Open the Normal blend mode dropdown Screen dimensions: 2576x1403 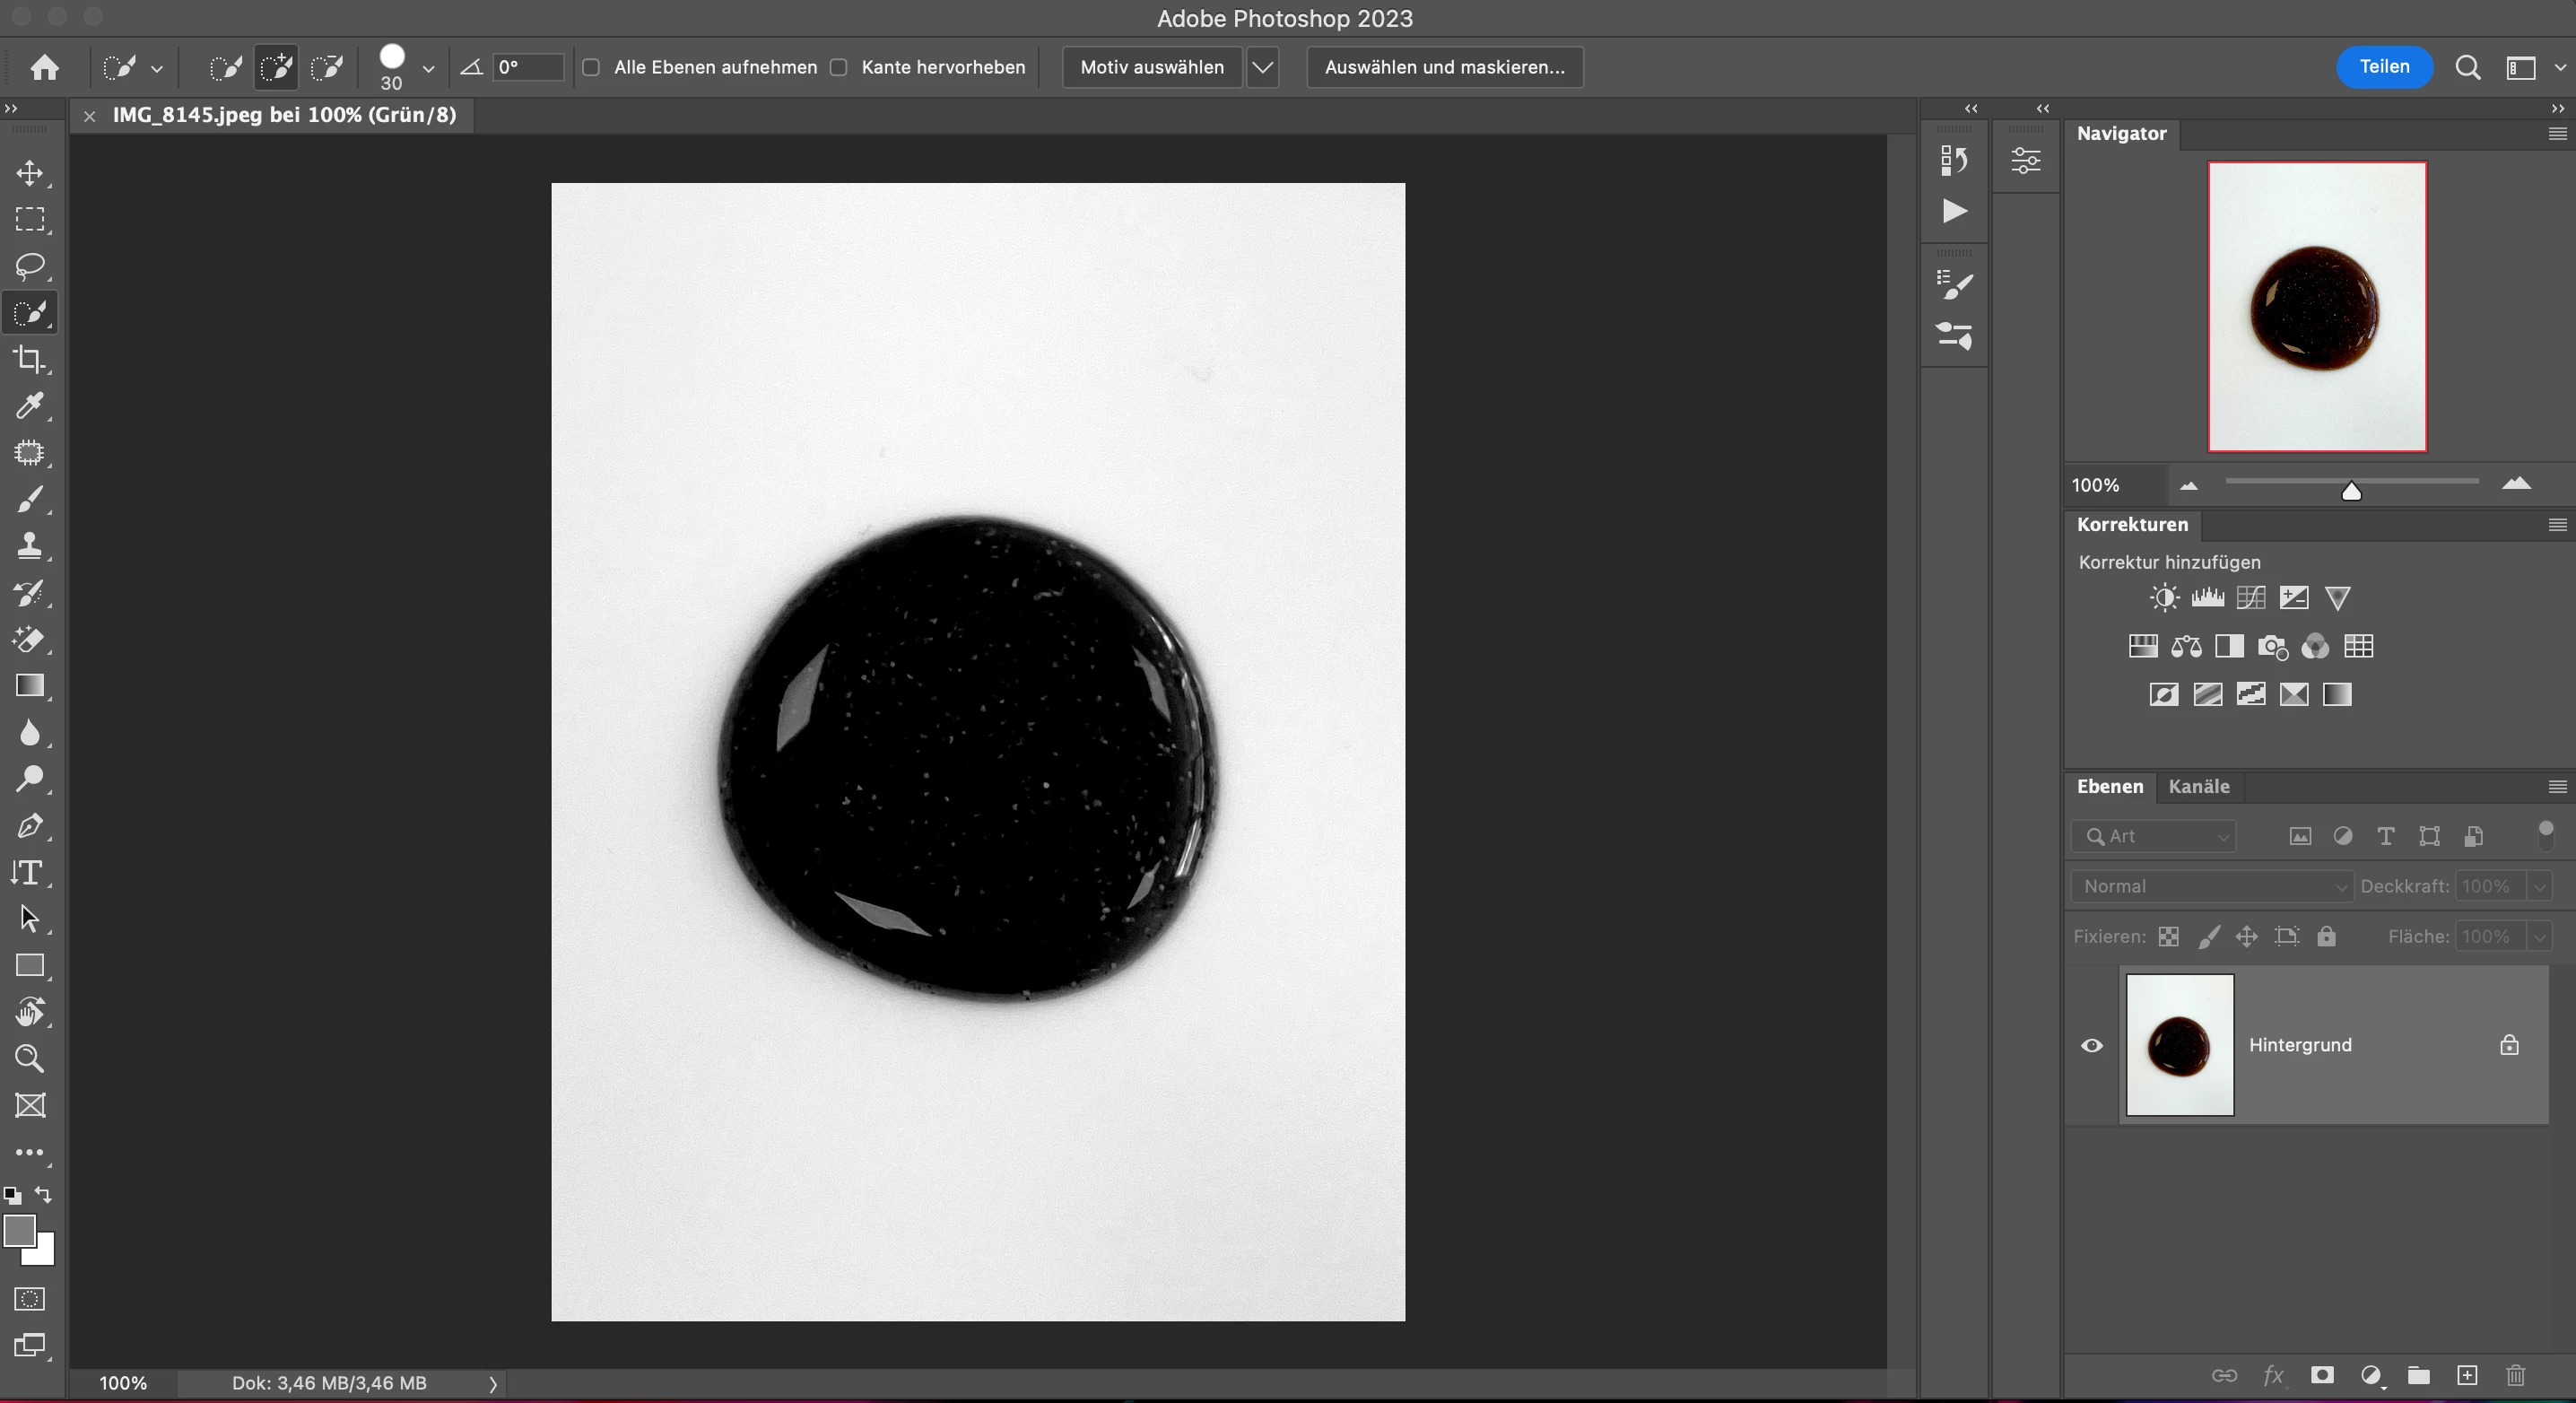2212,886
